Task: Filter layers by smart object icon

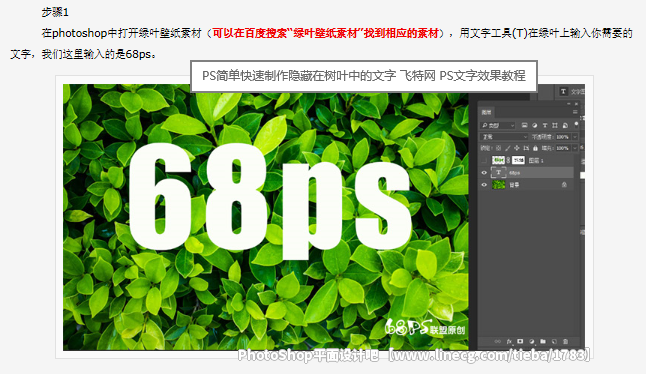Action: [x=565, y=125]
